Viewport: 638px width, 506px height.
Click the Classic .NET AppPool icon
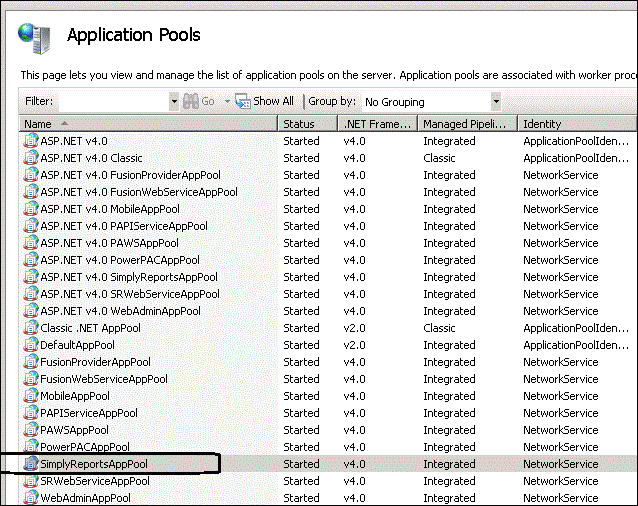[x=31, y=328]
